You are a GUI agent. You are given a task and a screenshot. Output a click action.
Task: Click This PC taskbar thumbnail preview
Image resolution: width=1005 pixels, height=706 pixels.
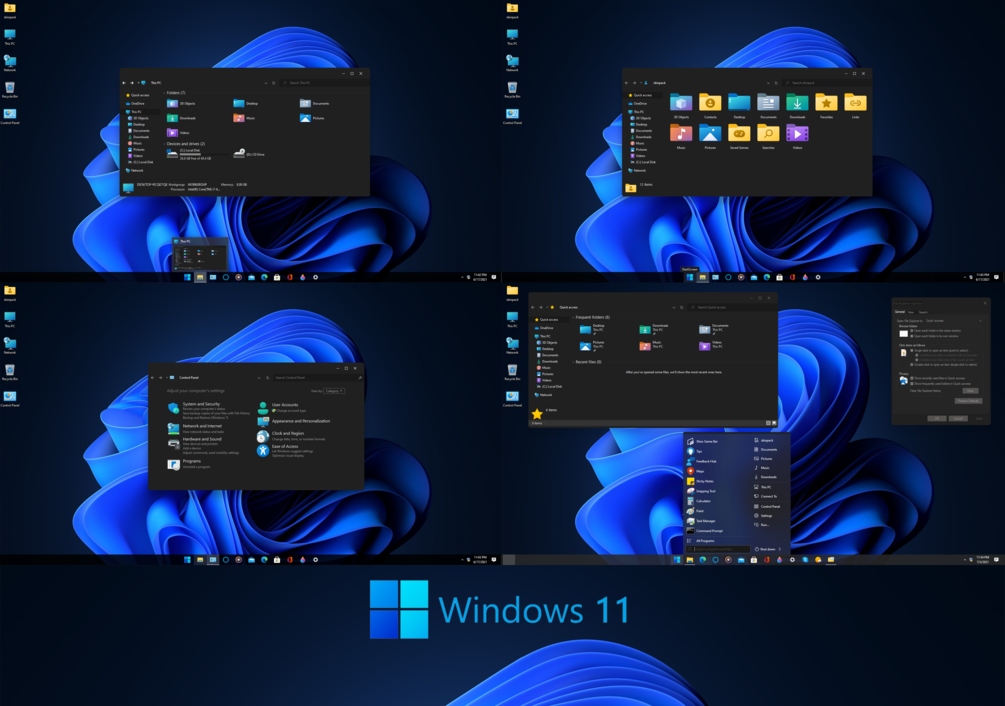(x=200, y=254)
